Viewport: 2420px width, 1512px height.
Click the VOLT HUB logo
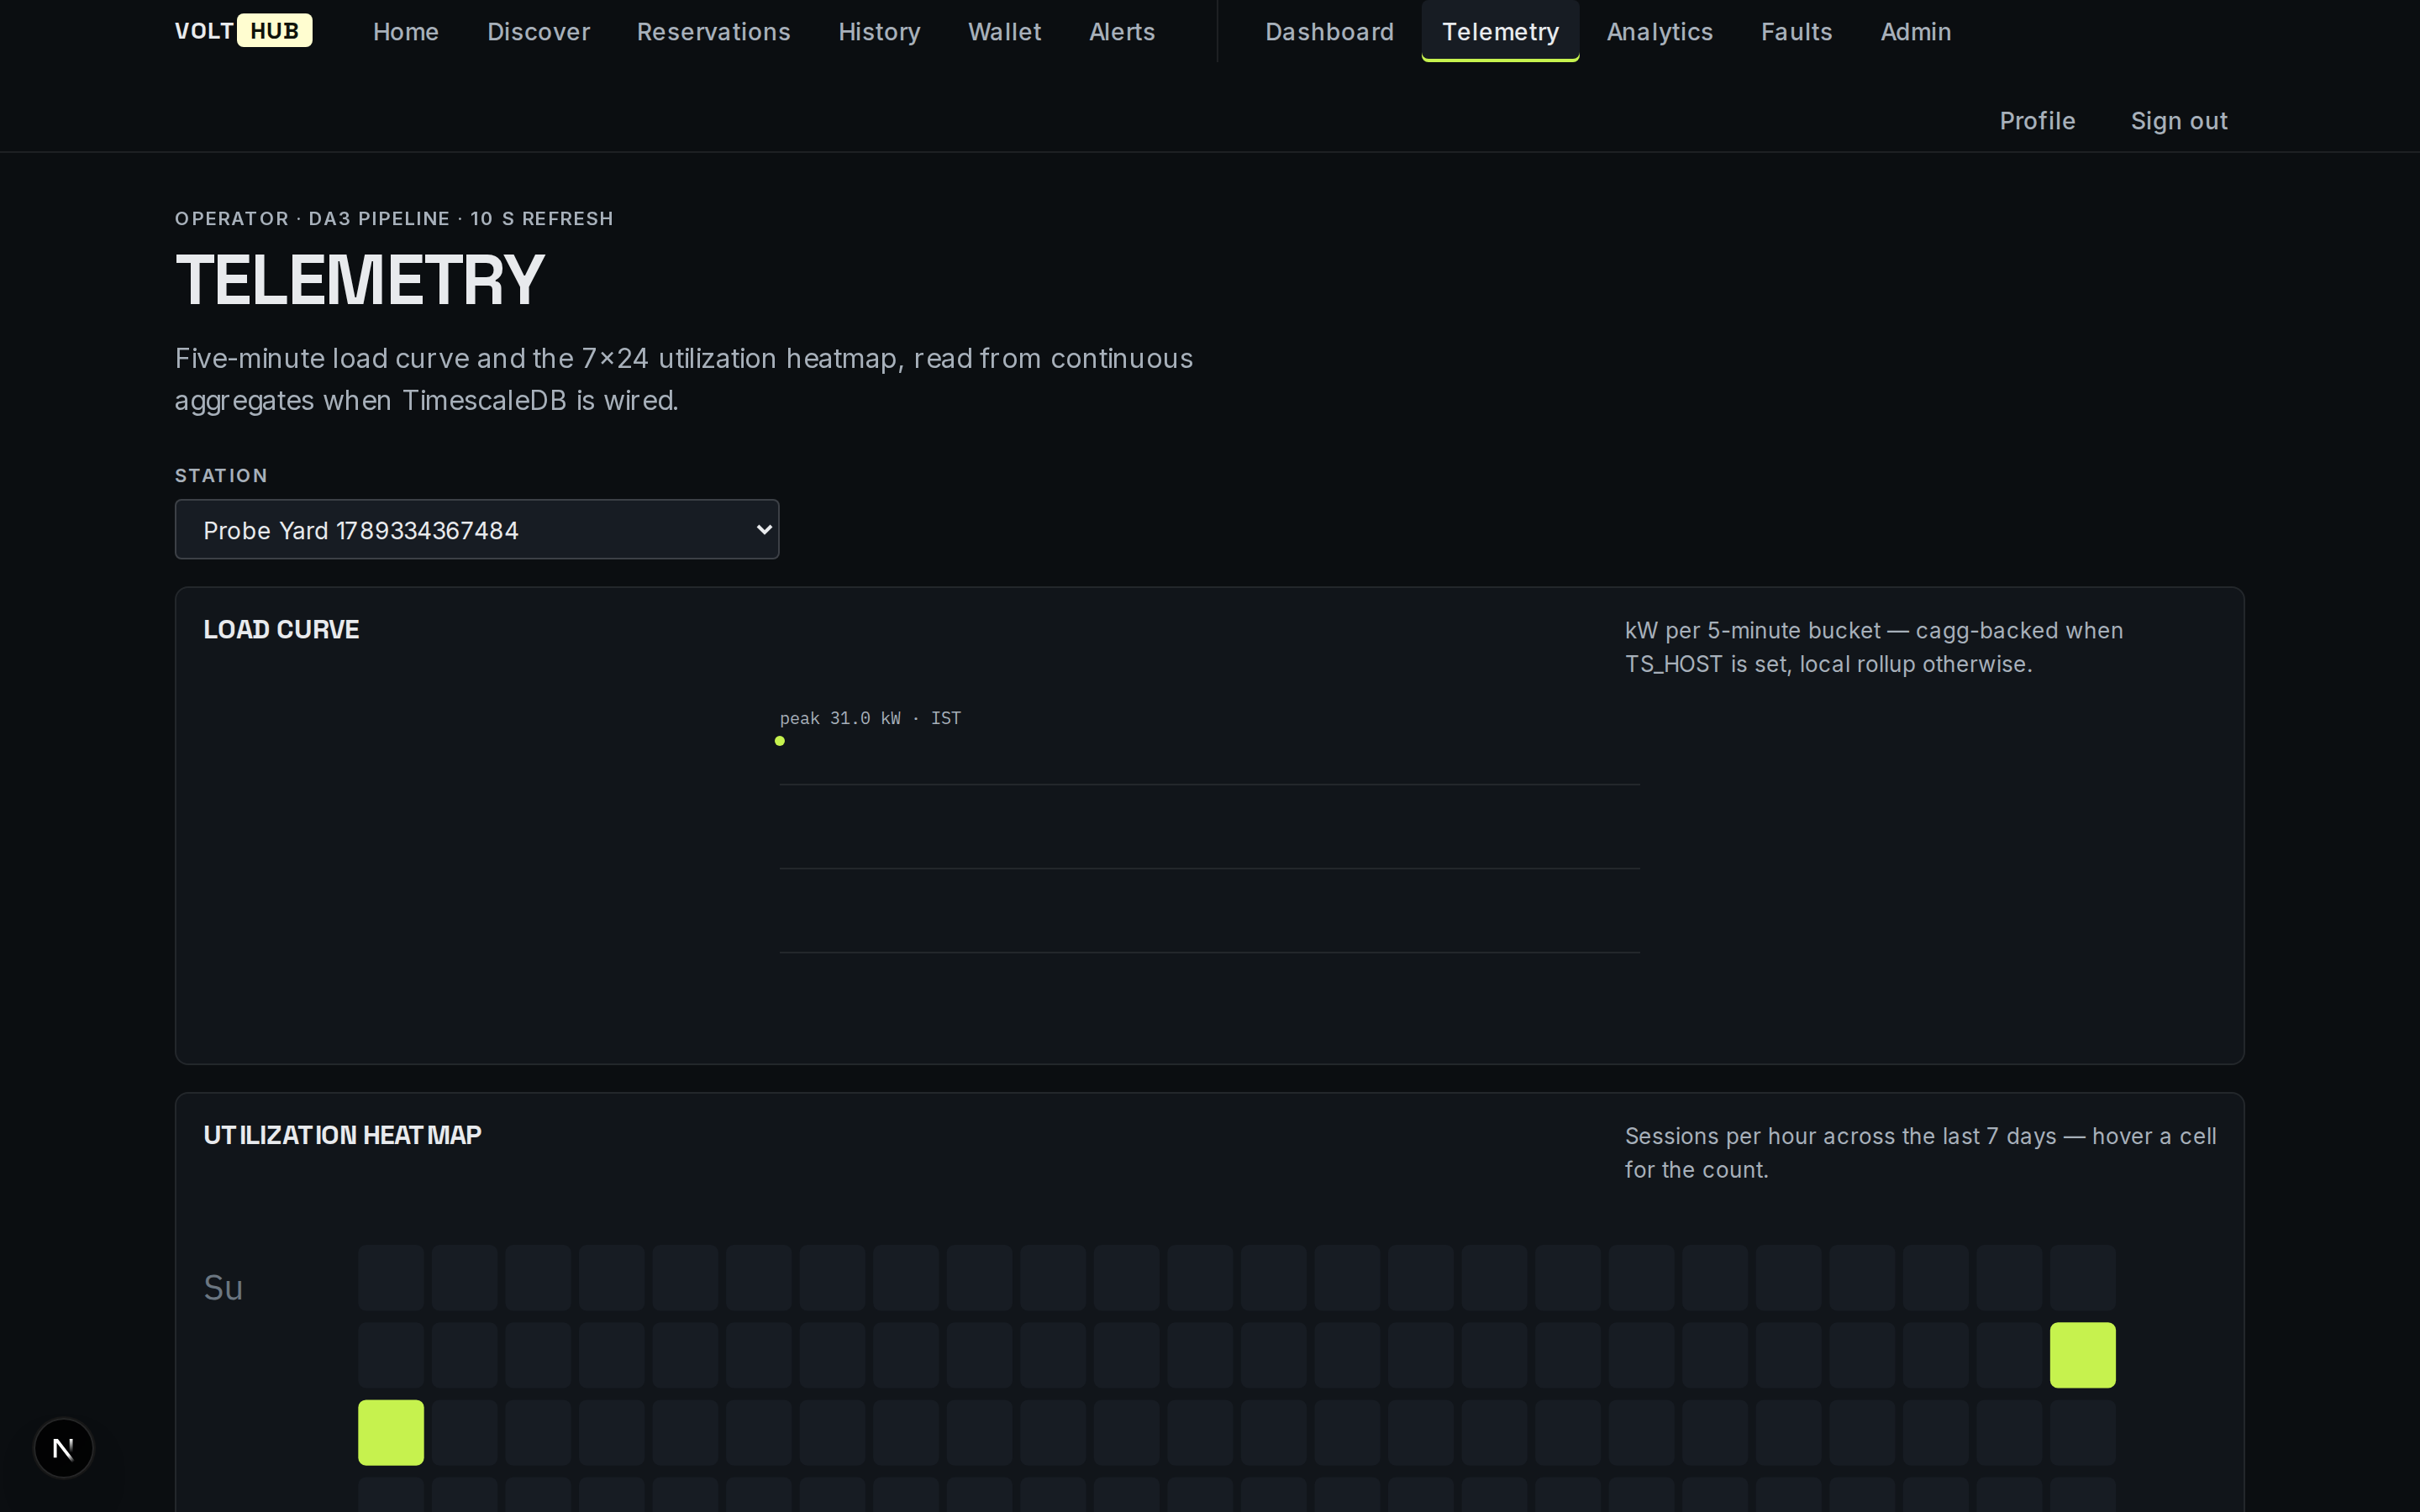243,31
